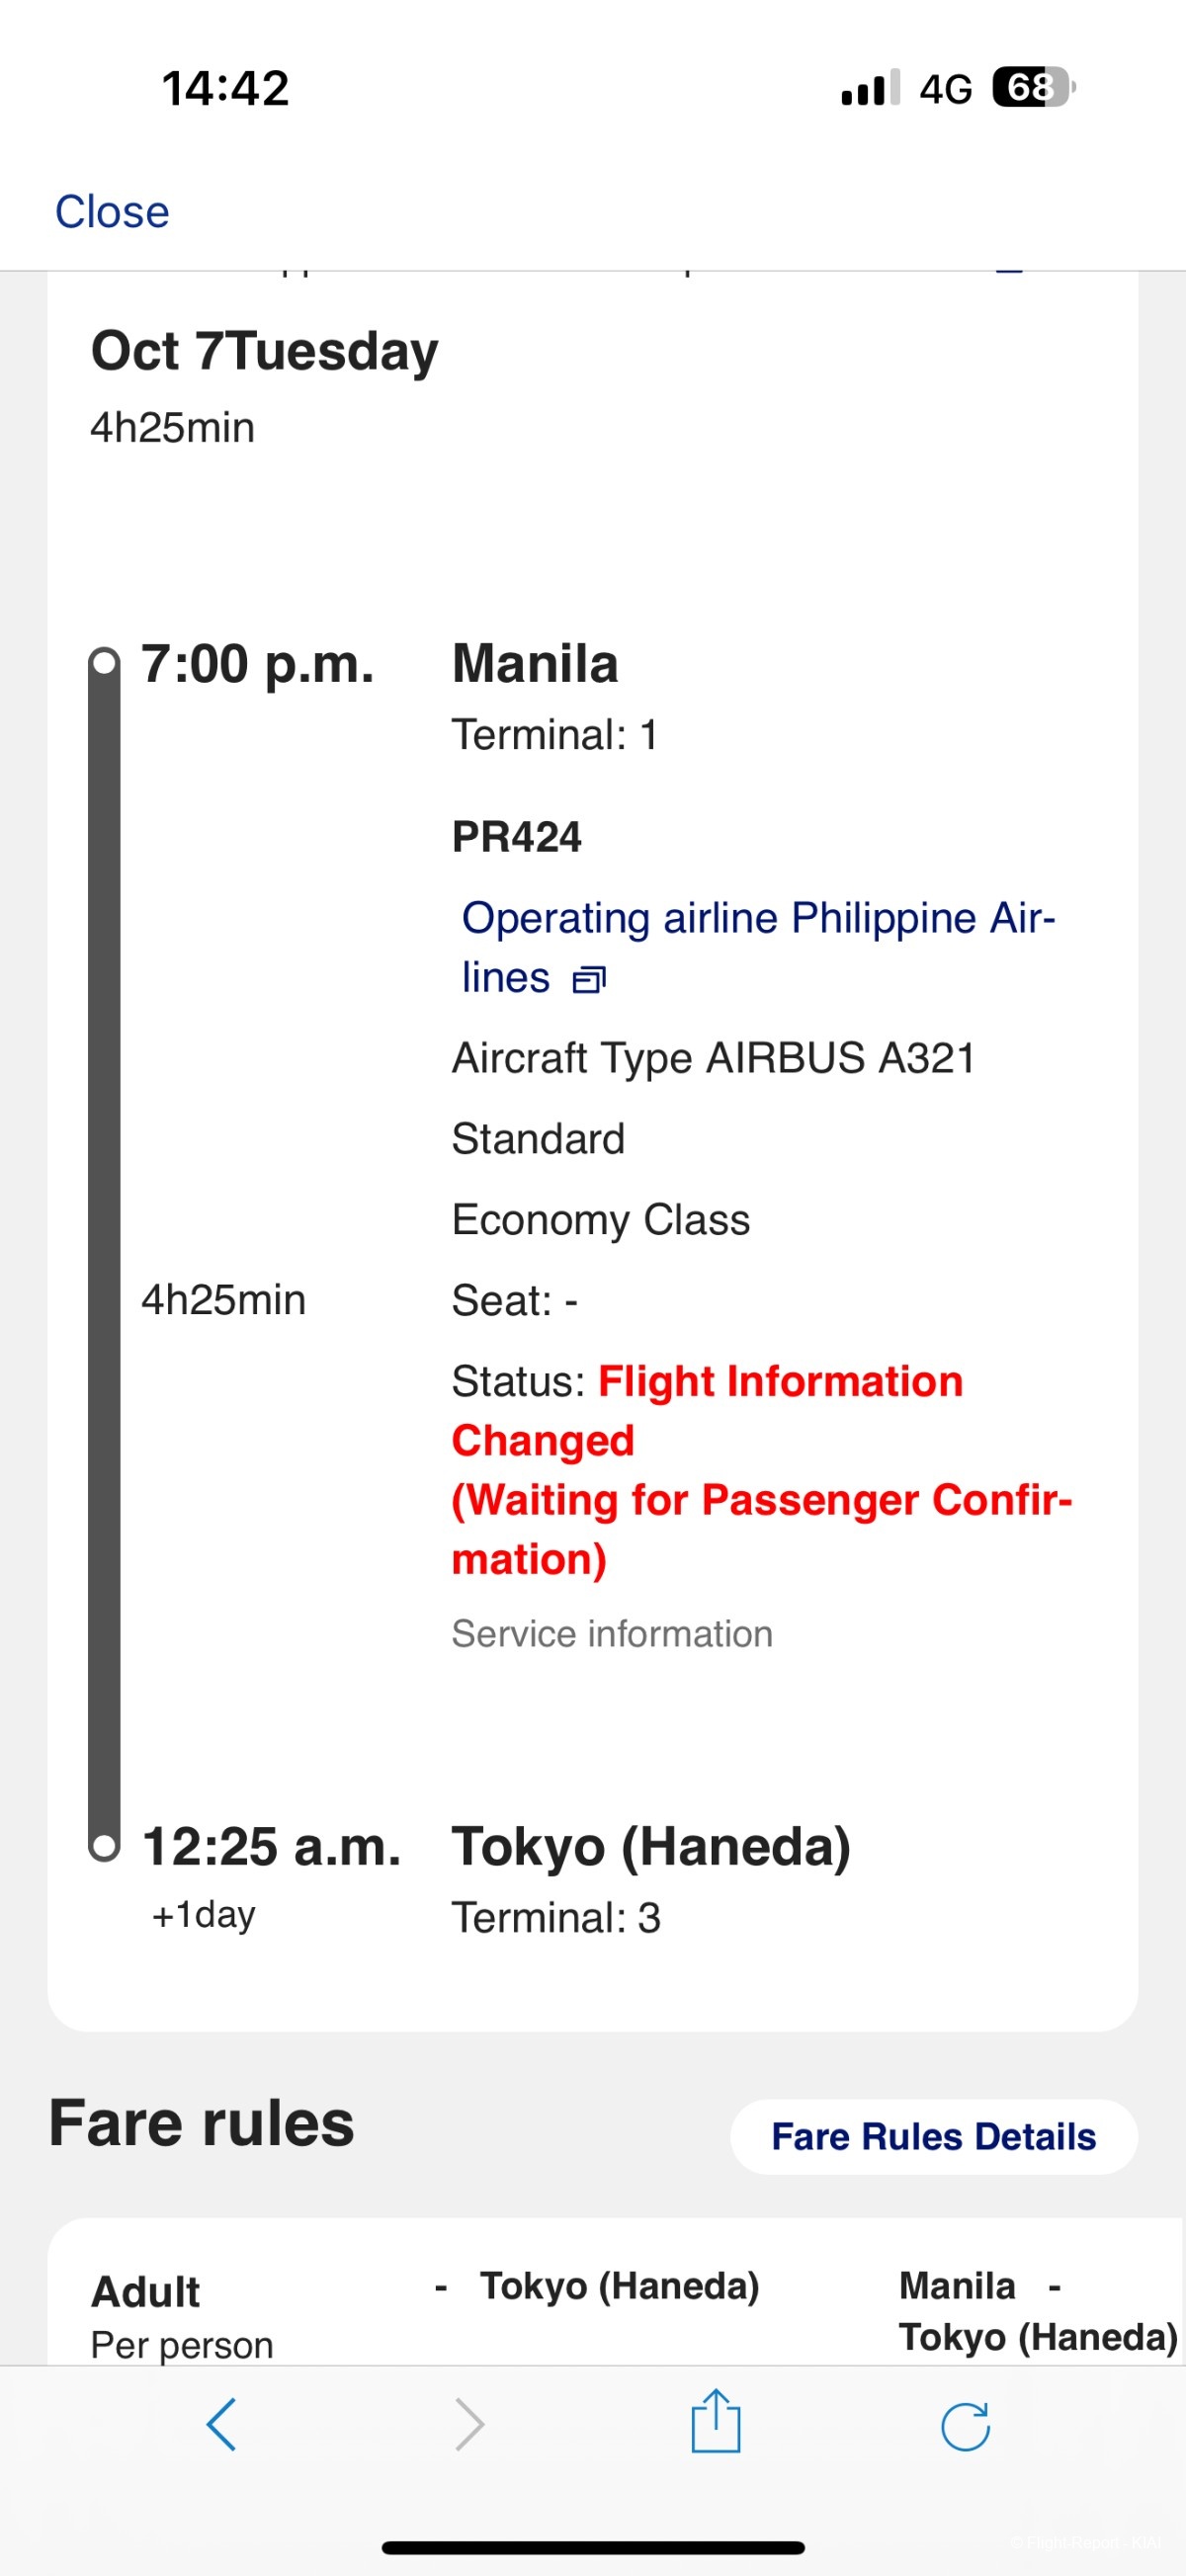Tap the Fare rules section heading
Screen dimensions: 1186x2576
tap(201, 2123)
